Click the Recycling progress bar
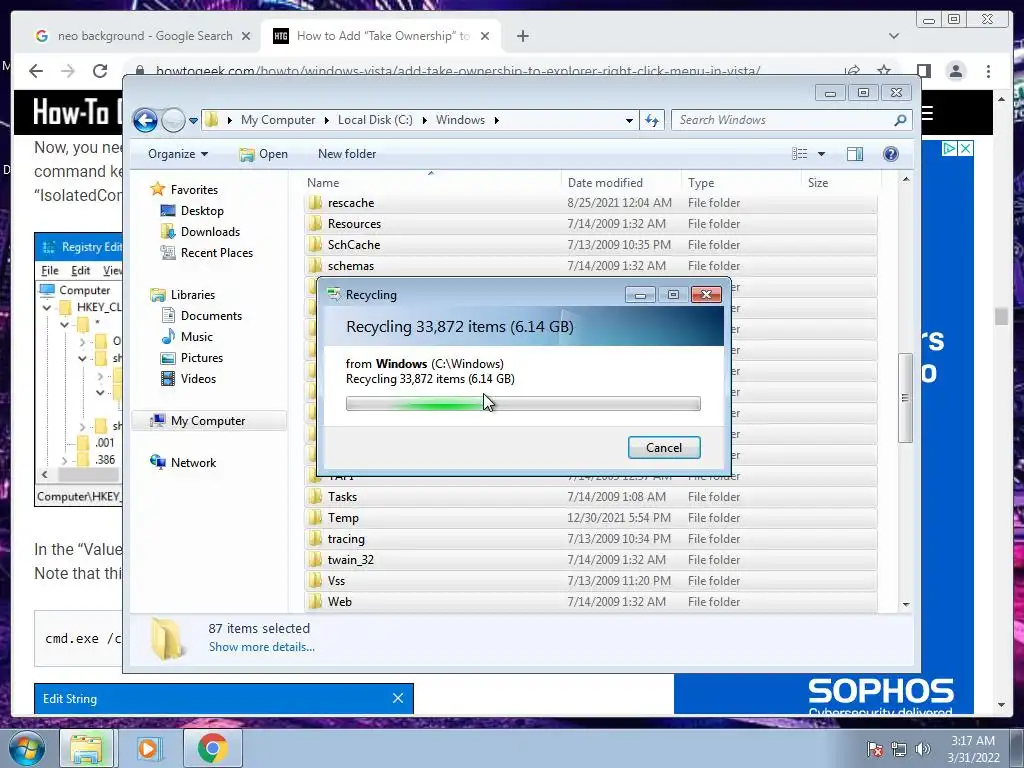 pyautogui.click(x=523, y=404)
